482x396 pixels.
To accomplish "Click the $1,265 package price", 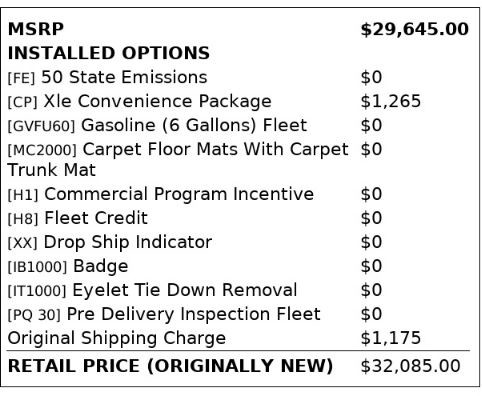I will pos(390,101).
